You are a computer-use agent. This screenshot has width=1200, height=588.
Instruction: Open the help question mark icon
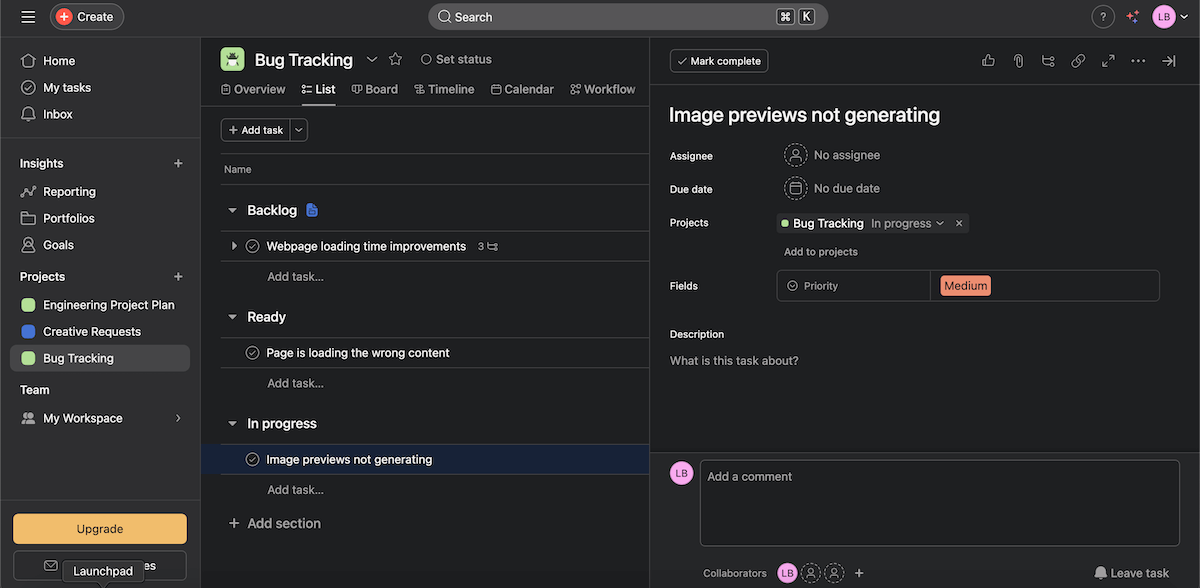(x=1102, y=17)
